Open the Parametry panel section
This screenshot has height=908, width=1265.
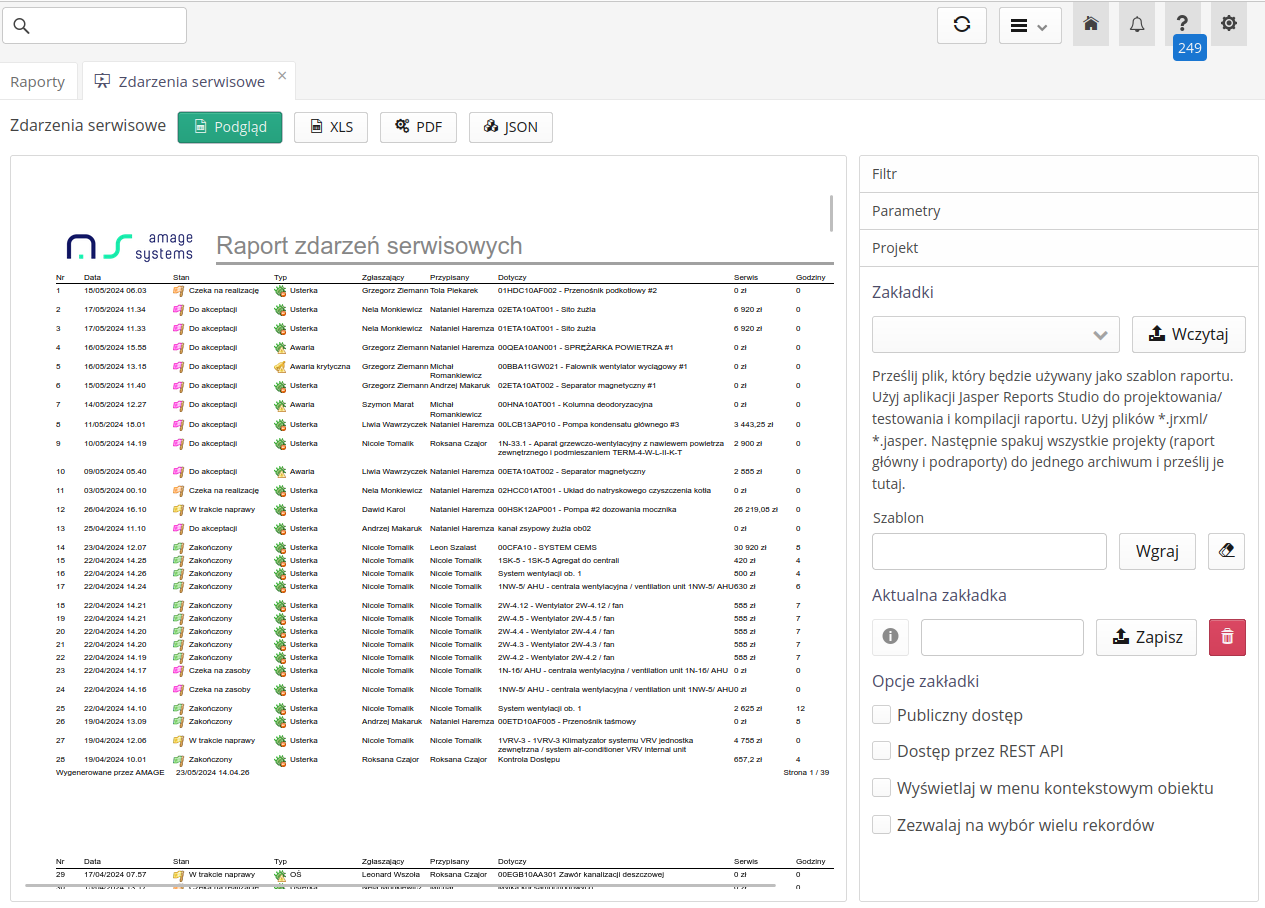[1058, 211]
